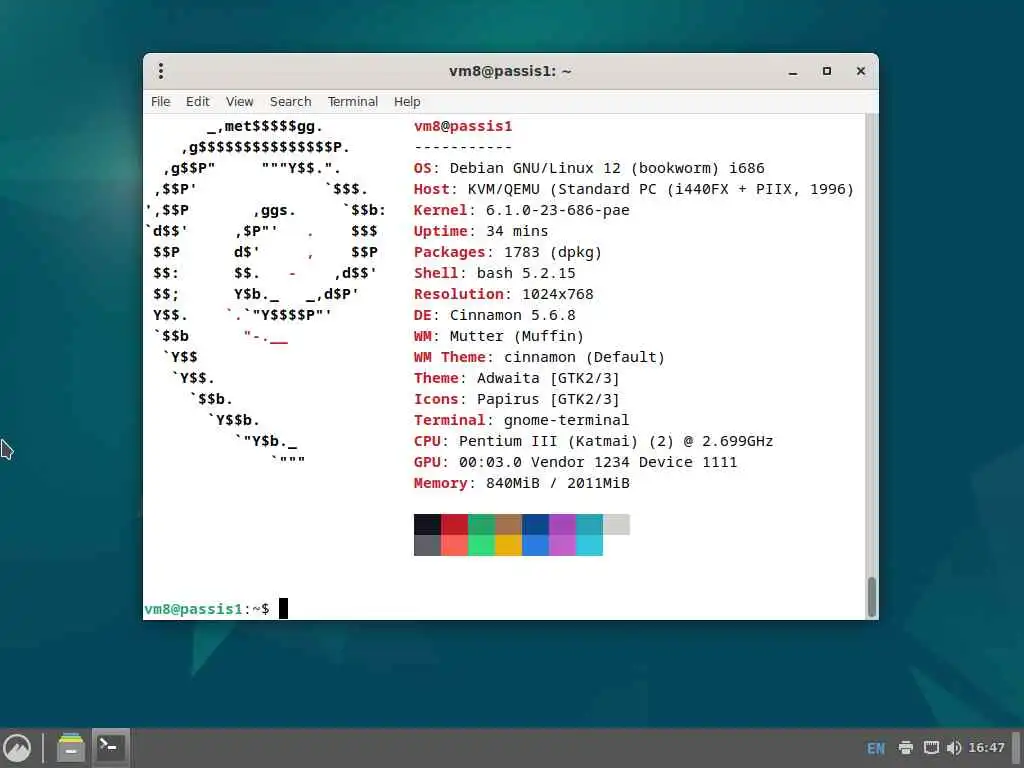Click the DE line Cinnamon 5.6.8
This screenshot has height=768, width=1024.
[x=494, y=315]
